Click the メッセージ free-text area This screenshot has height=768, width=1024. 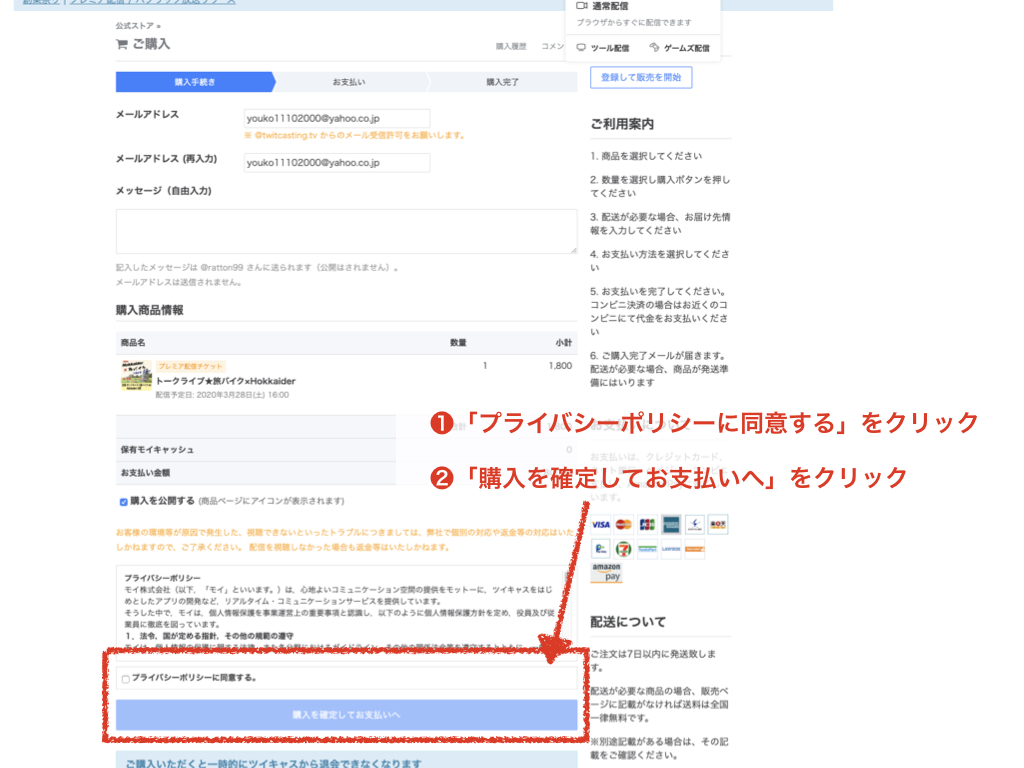pyautogui.click(x=346, y=231)
